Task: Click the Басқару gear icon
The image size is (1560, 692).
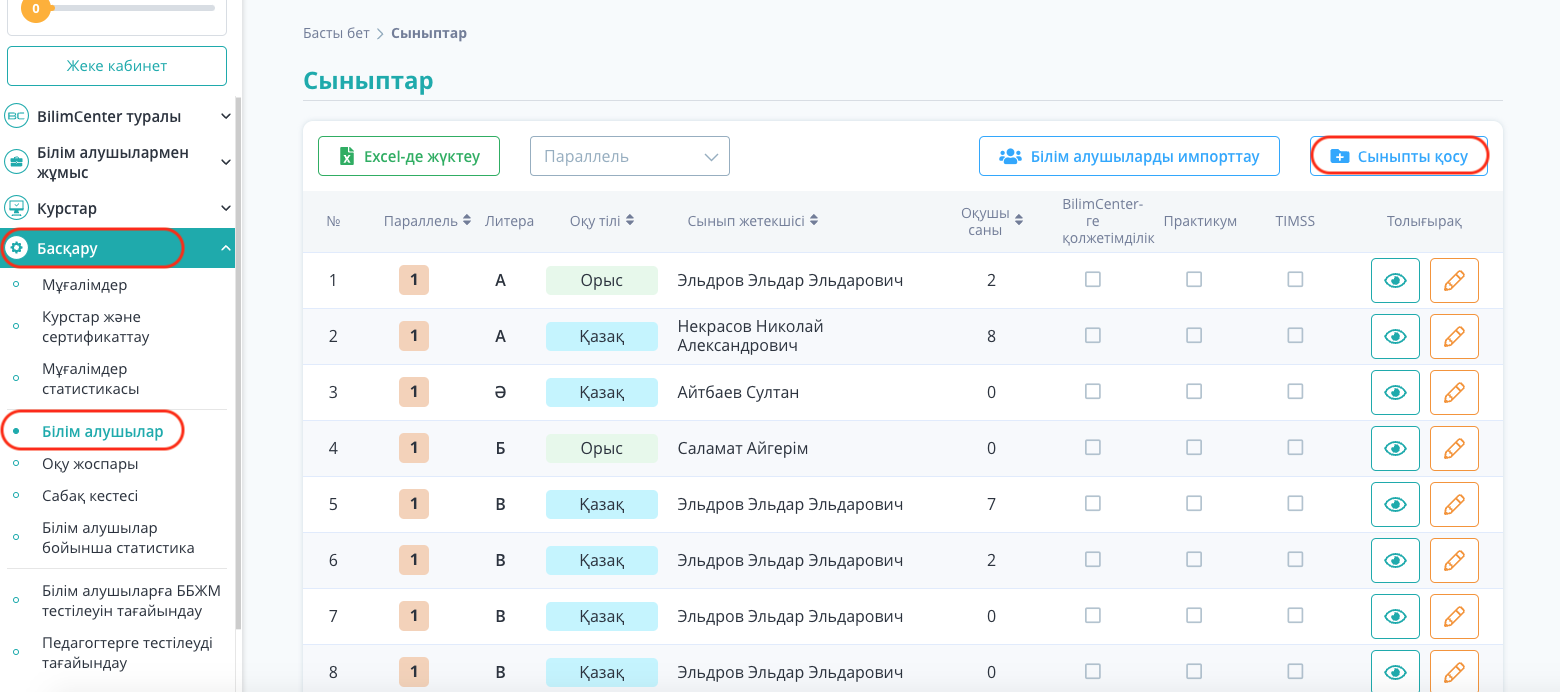Action: pyautogui.click(x=16, y=248)
